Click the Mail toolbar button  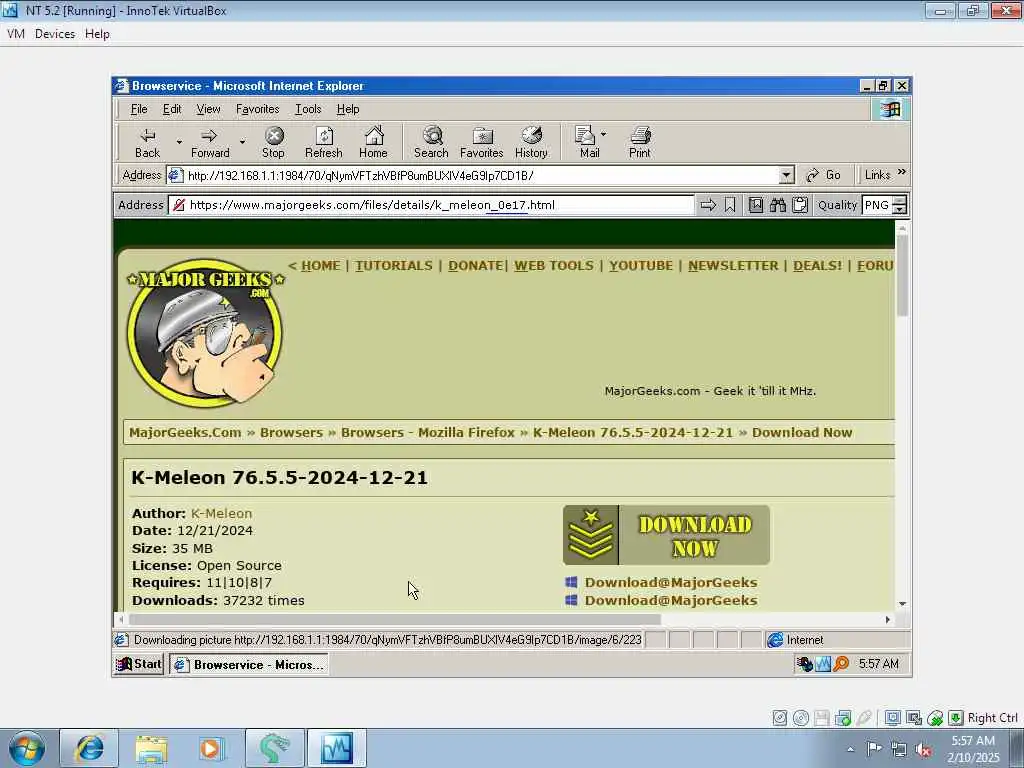(x=588, y=143)
